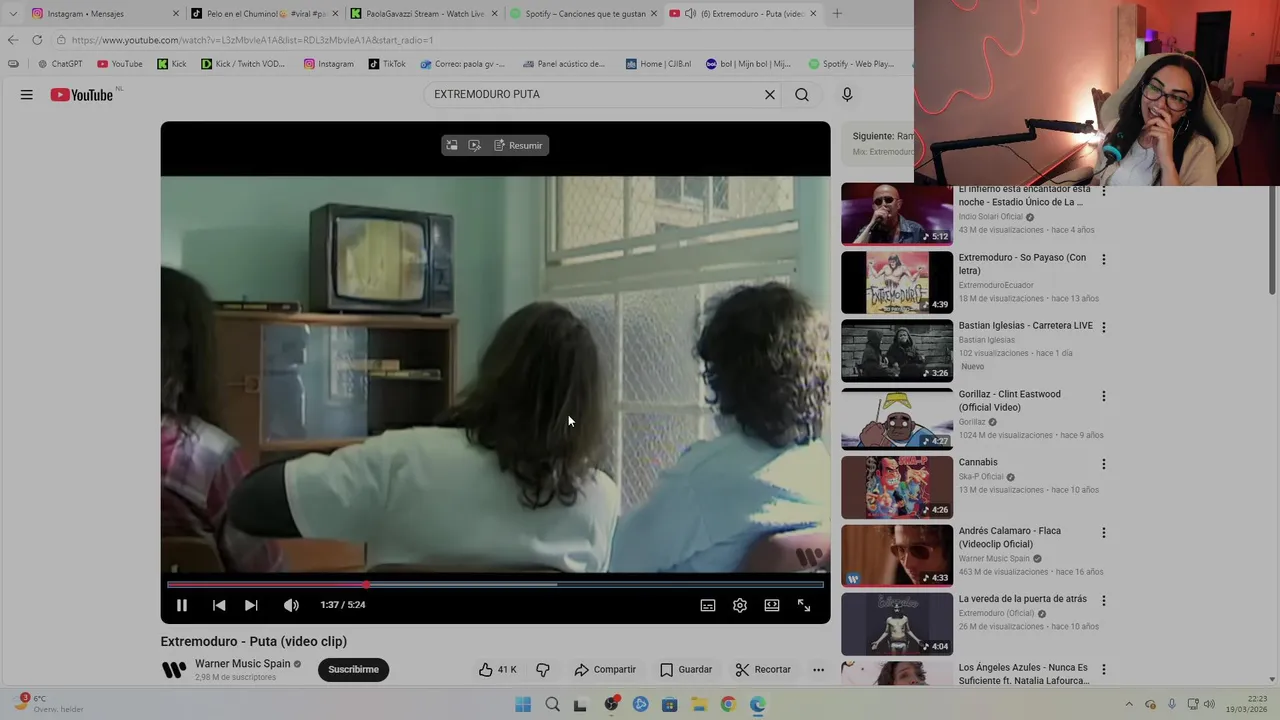Mute the video player volume
The width and height of the screenshot is (1280, 720).
click(x=291, y=605)
